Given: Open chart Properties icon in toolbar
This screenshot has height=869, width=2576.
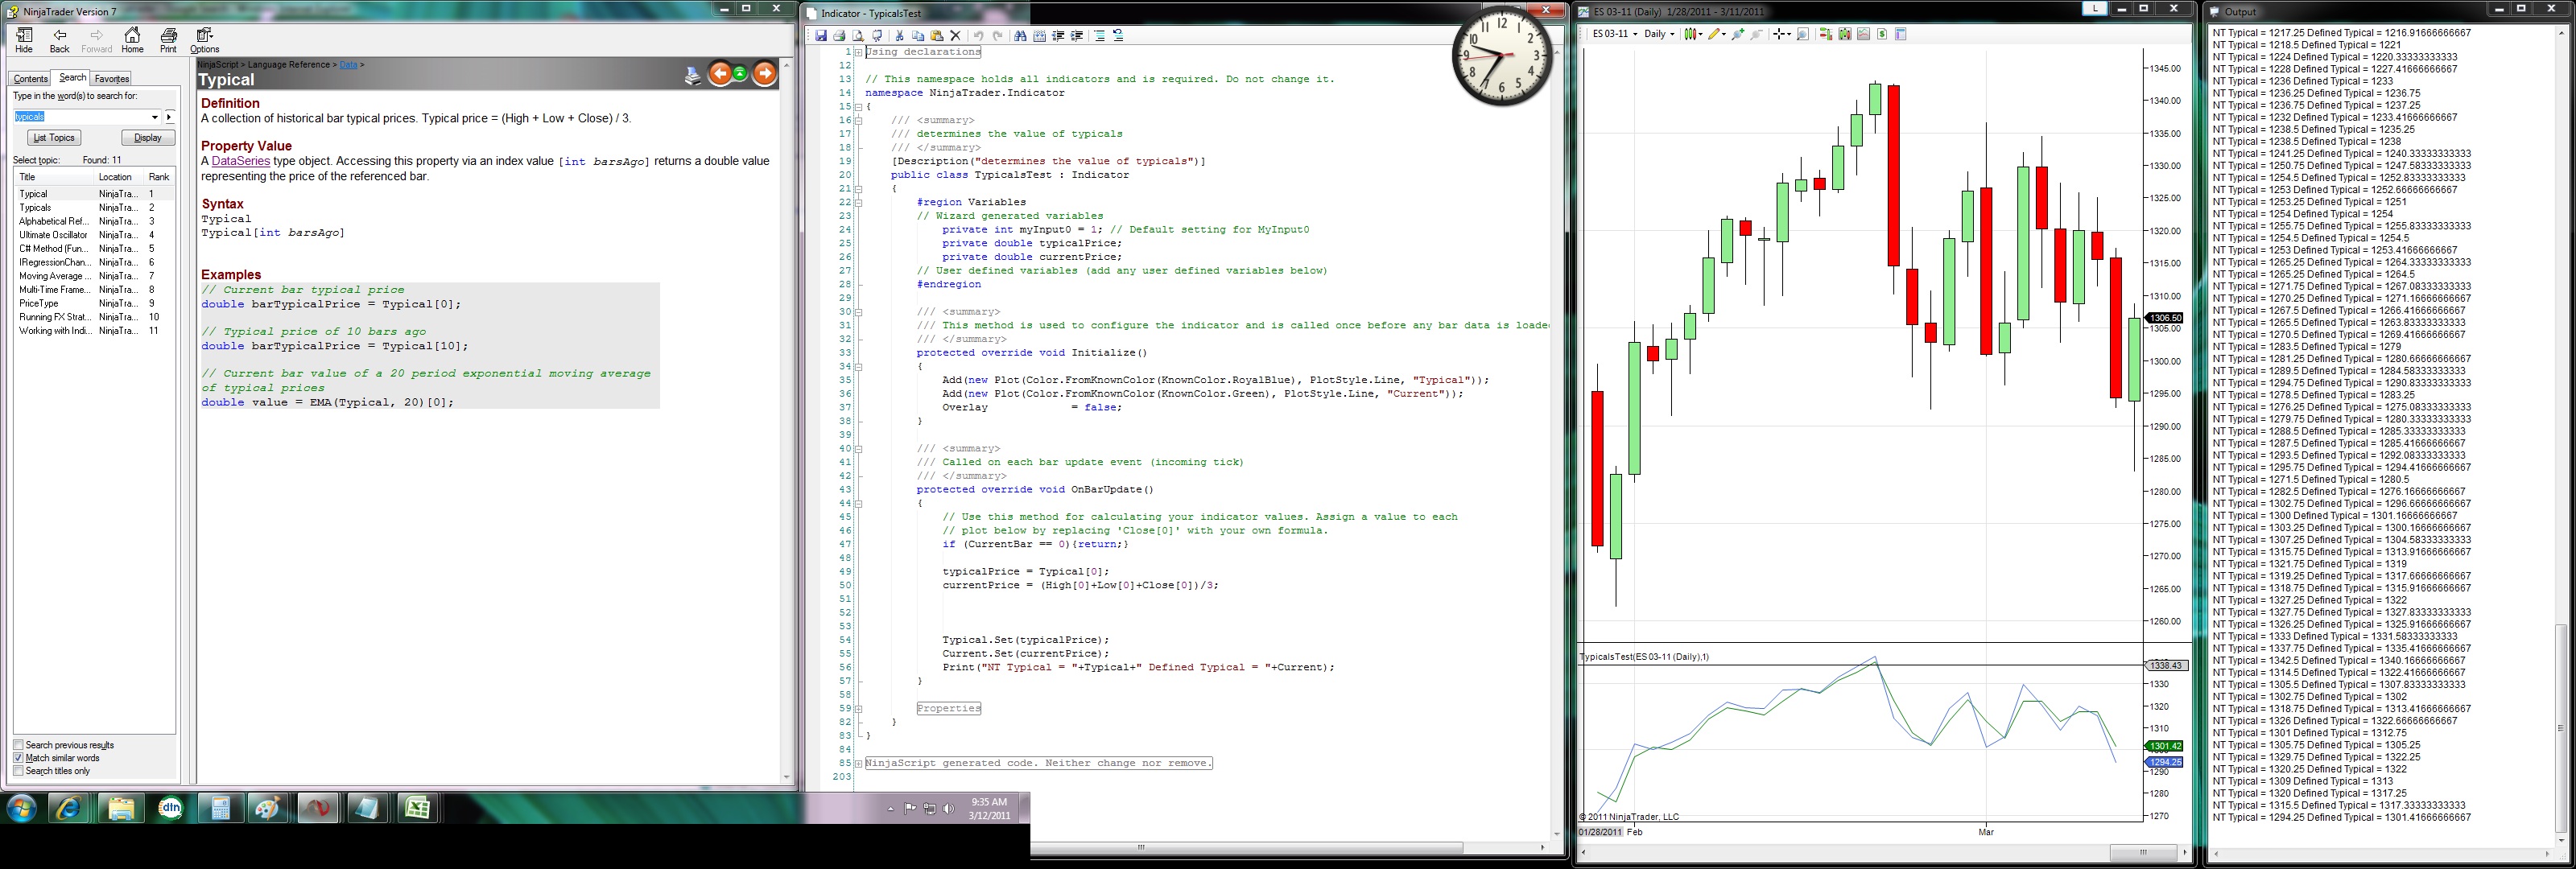Looking at the screenshot, I should pyautogui.click(x=1900, y=34).
